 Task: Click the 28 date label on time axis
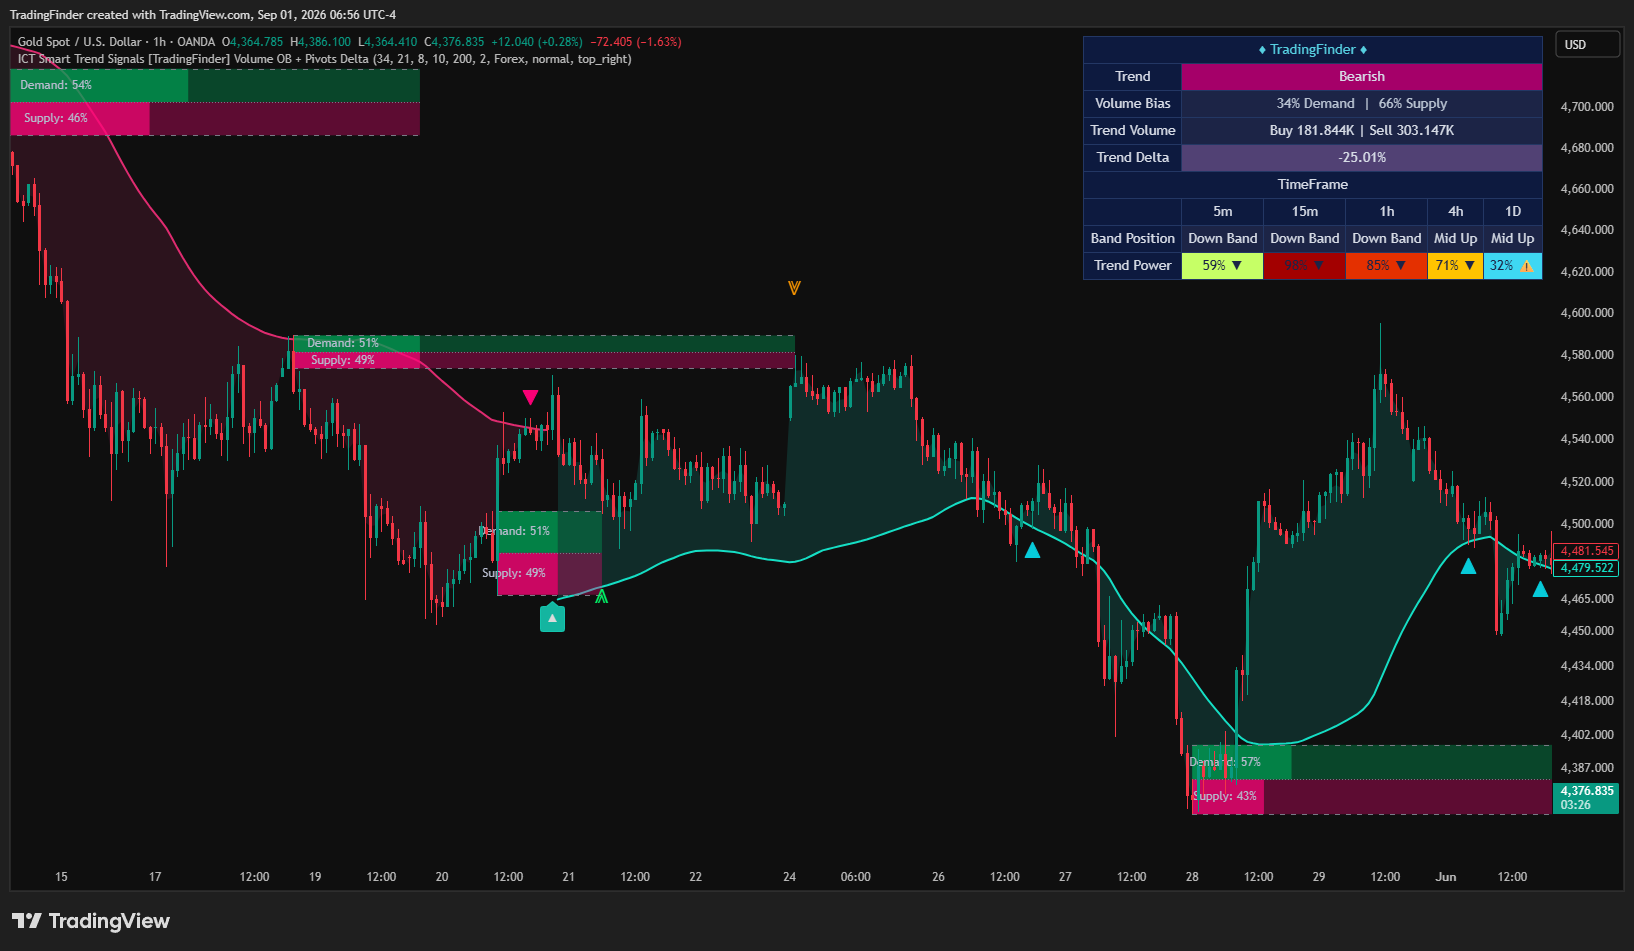click(1192, 877)
